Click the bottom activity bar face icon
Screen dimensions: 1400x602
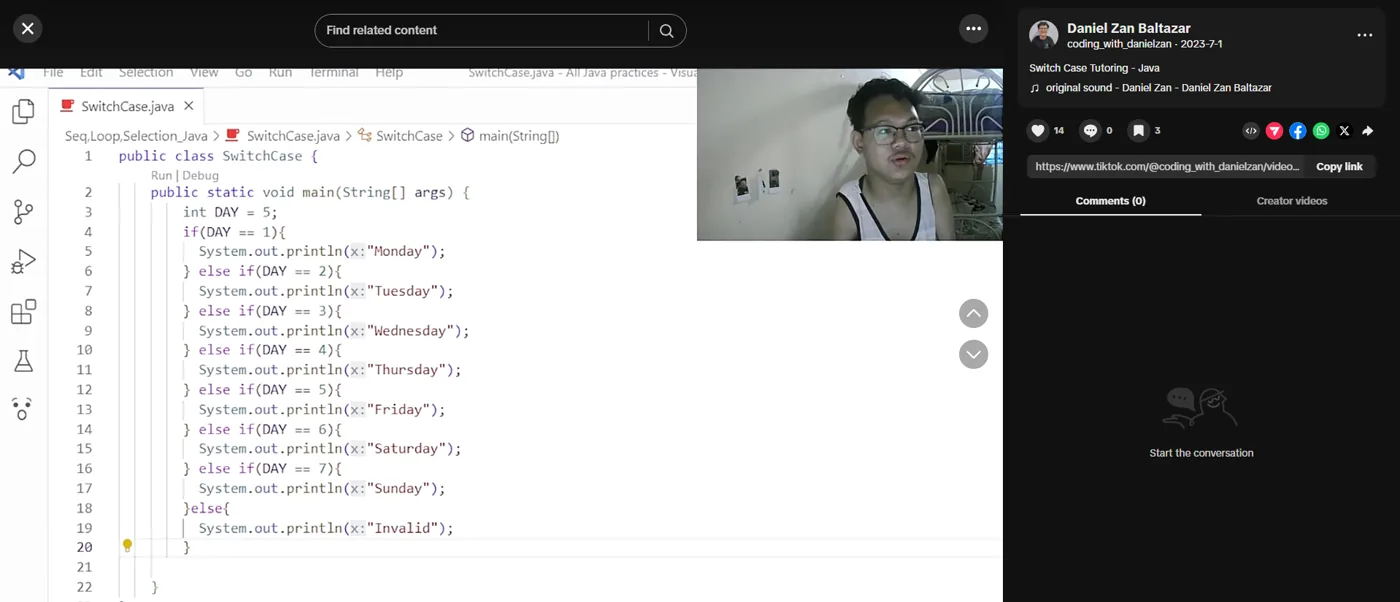coord(22,409)
